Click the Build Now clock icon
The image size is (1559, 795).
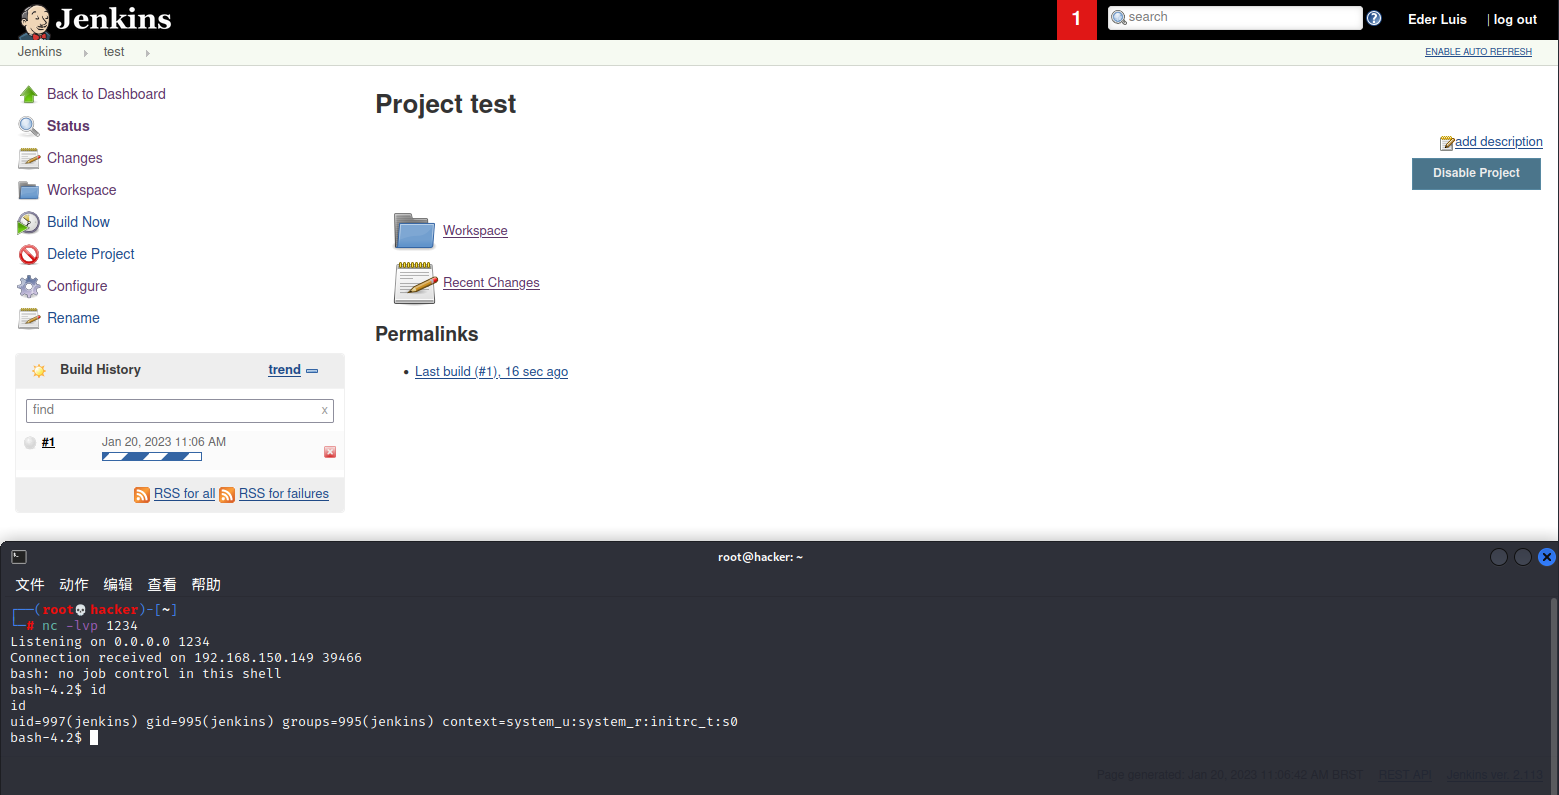(29, 222)
